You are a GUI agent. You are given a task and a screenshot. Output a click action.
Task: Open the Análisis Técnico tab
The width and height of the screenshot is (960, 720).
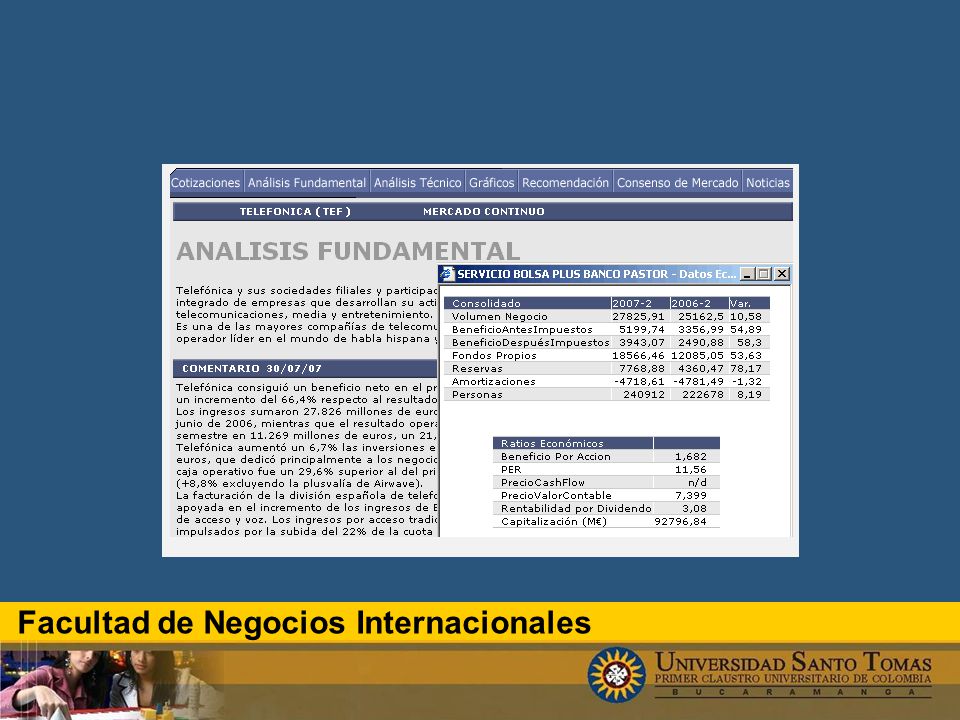click(418, 182)
